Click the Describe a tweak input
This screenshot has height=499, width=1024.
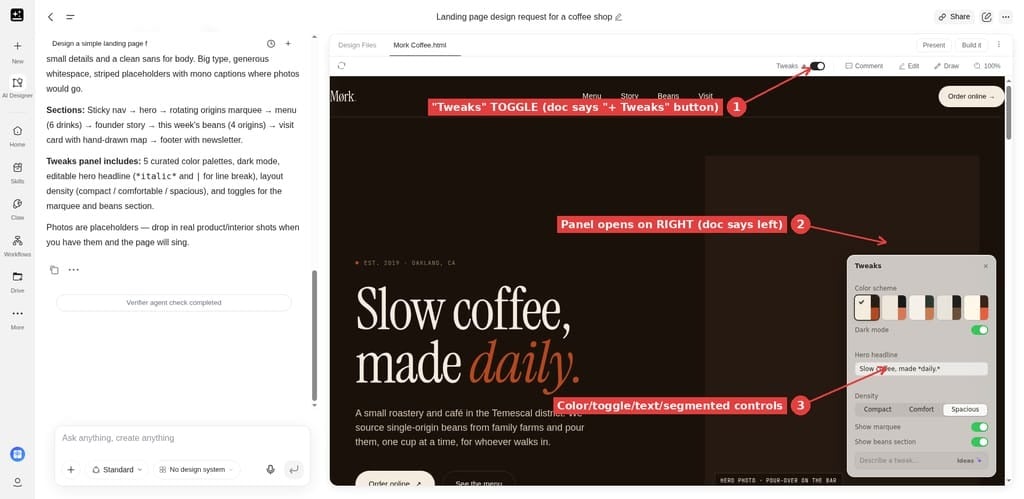[x=903, y=461]
